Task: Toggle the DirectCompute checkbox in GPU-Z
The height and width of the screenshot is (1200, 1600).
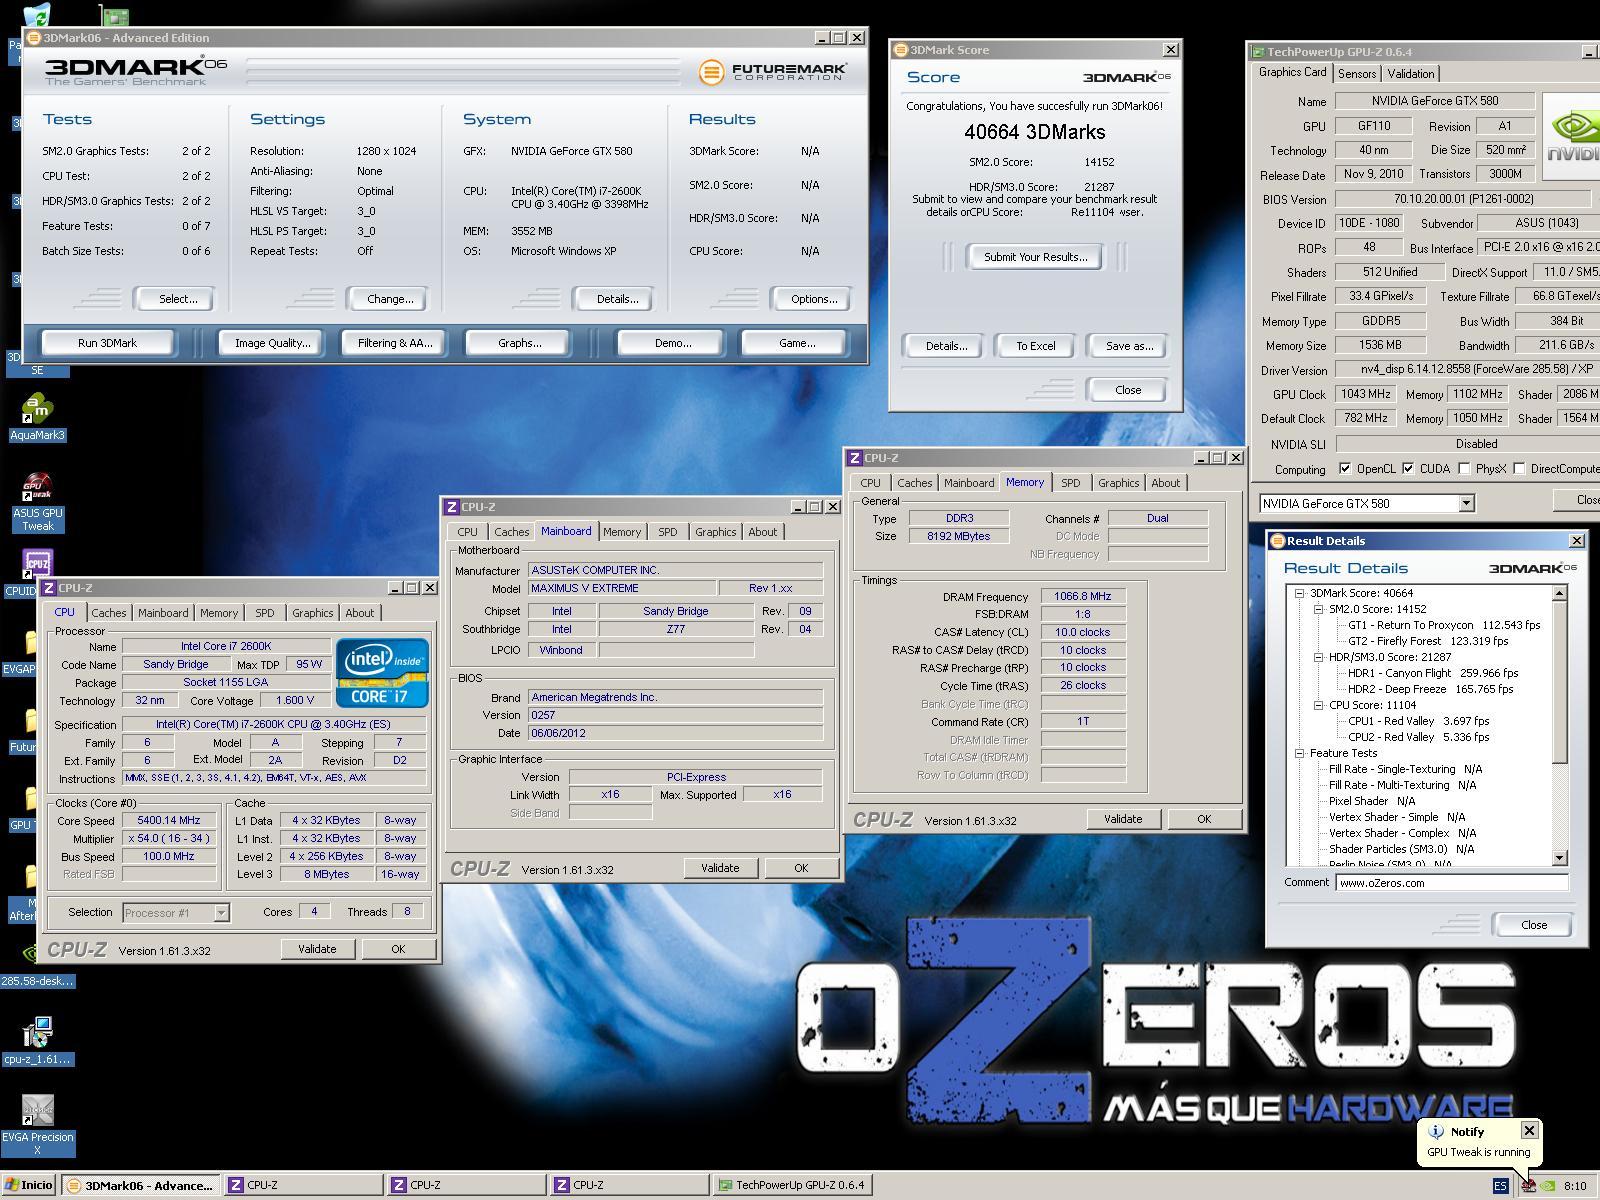Action: 1519,469
